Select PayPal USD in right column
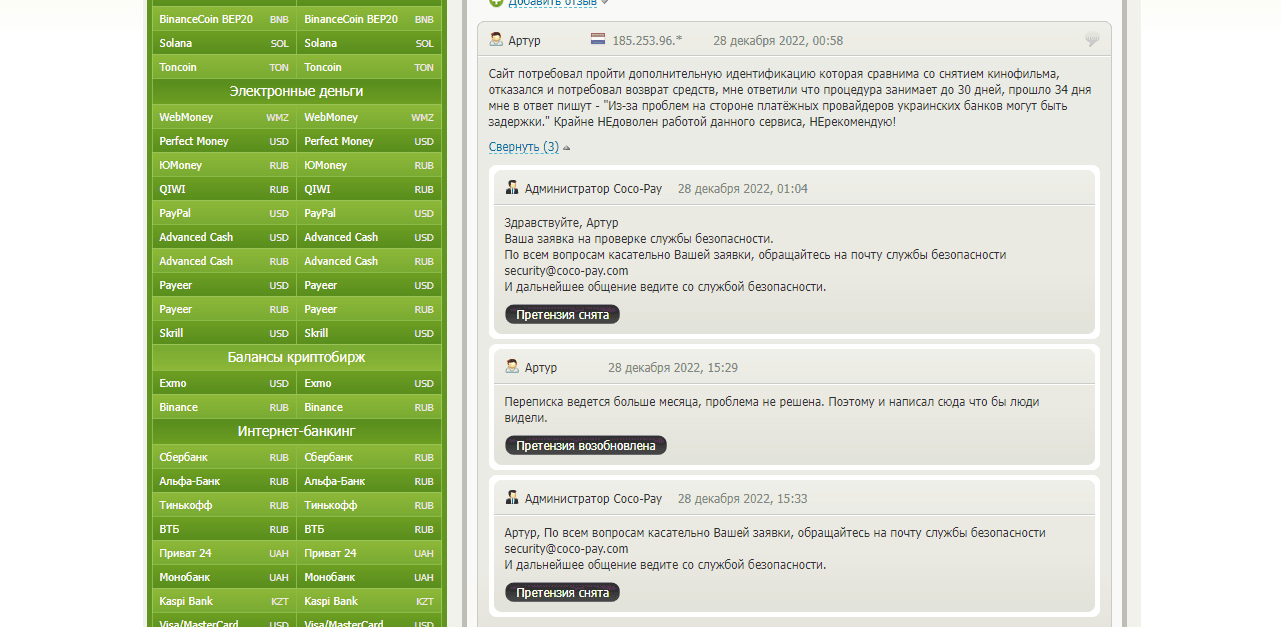 point(368,213)
